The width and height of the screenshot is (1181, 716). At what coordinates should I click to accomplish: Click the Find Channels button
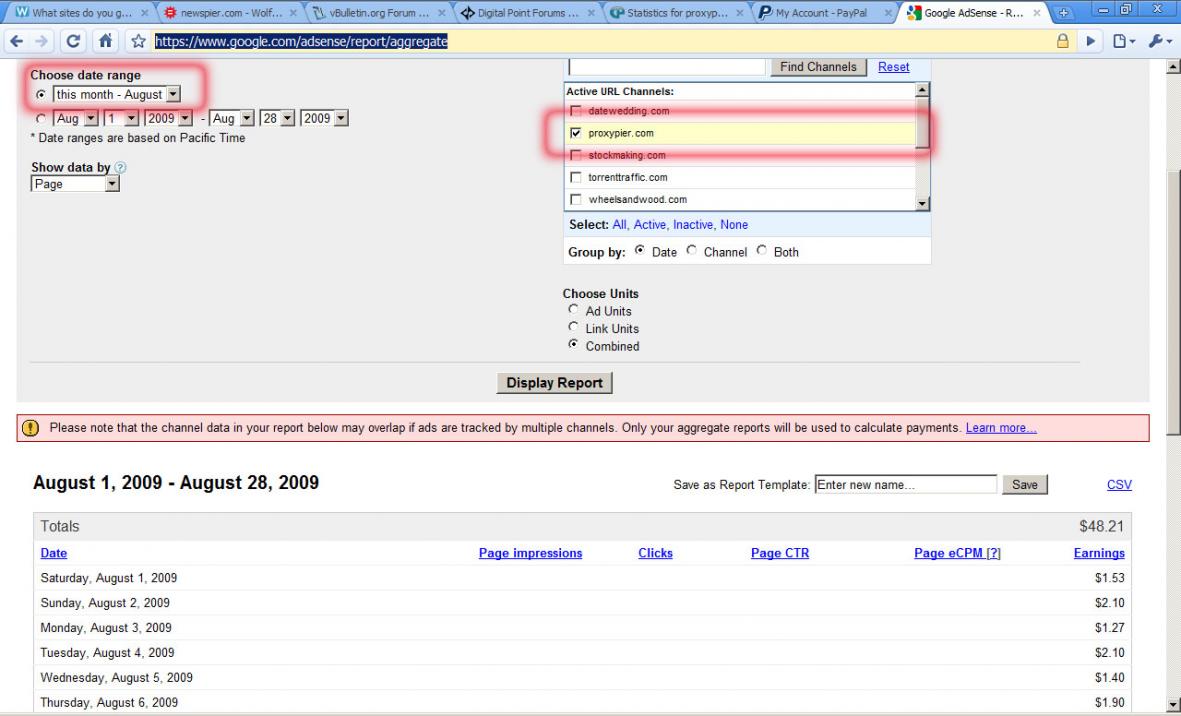pos(818,67)
